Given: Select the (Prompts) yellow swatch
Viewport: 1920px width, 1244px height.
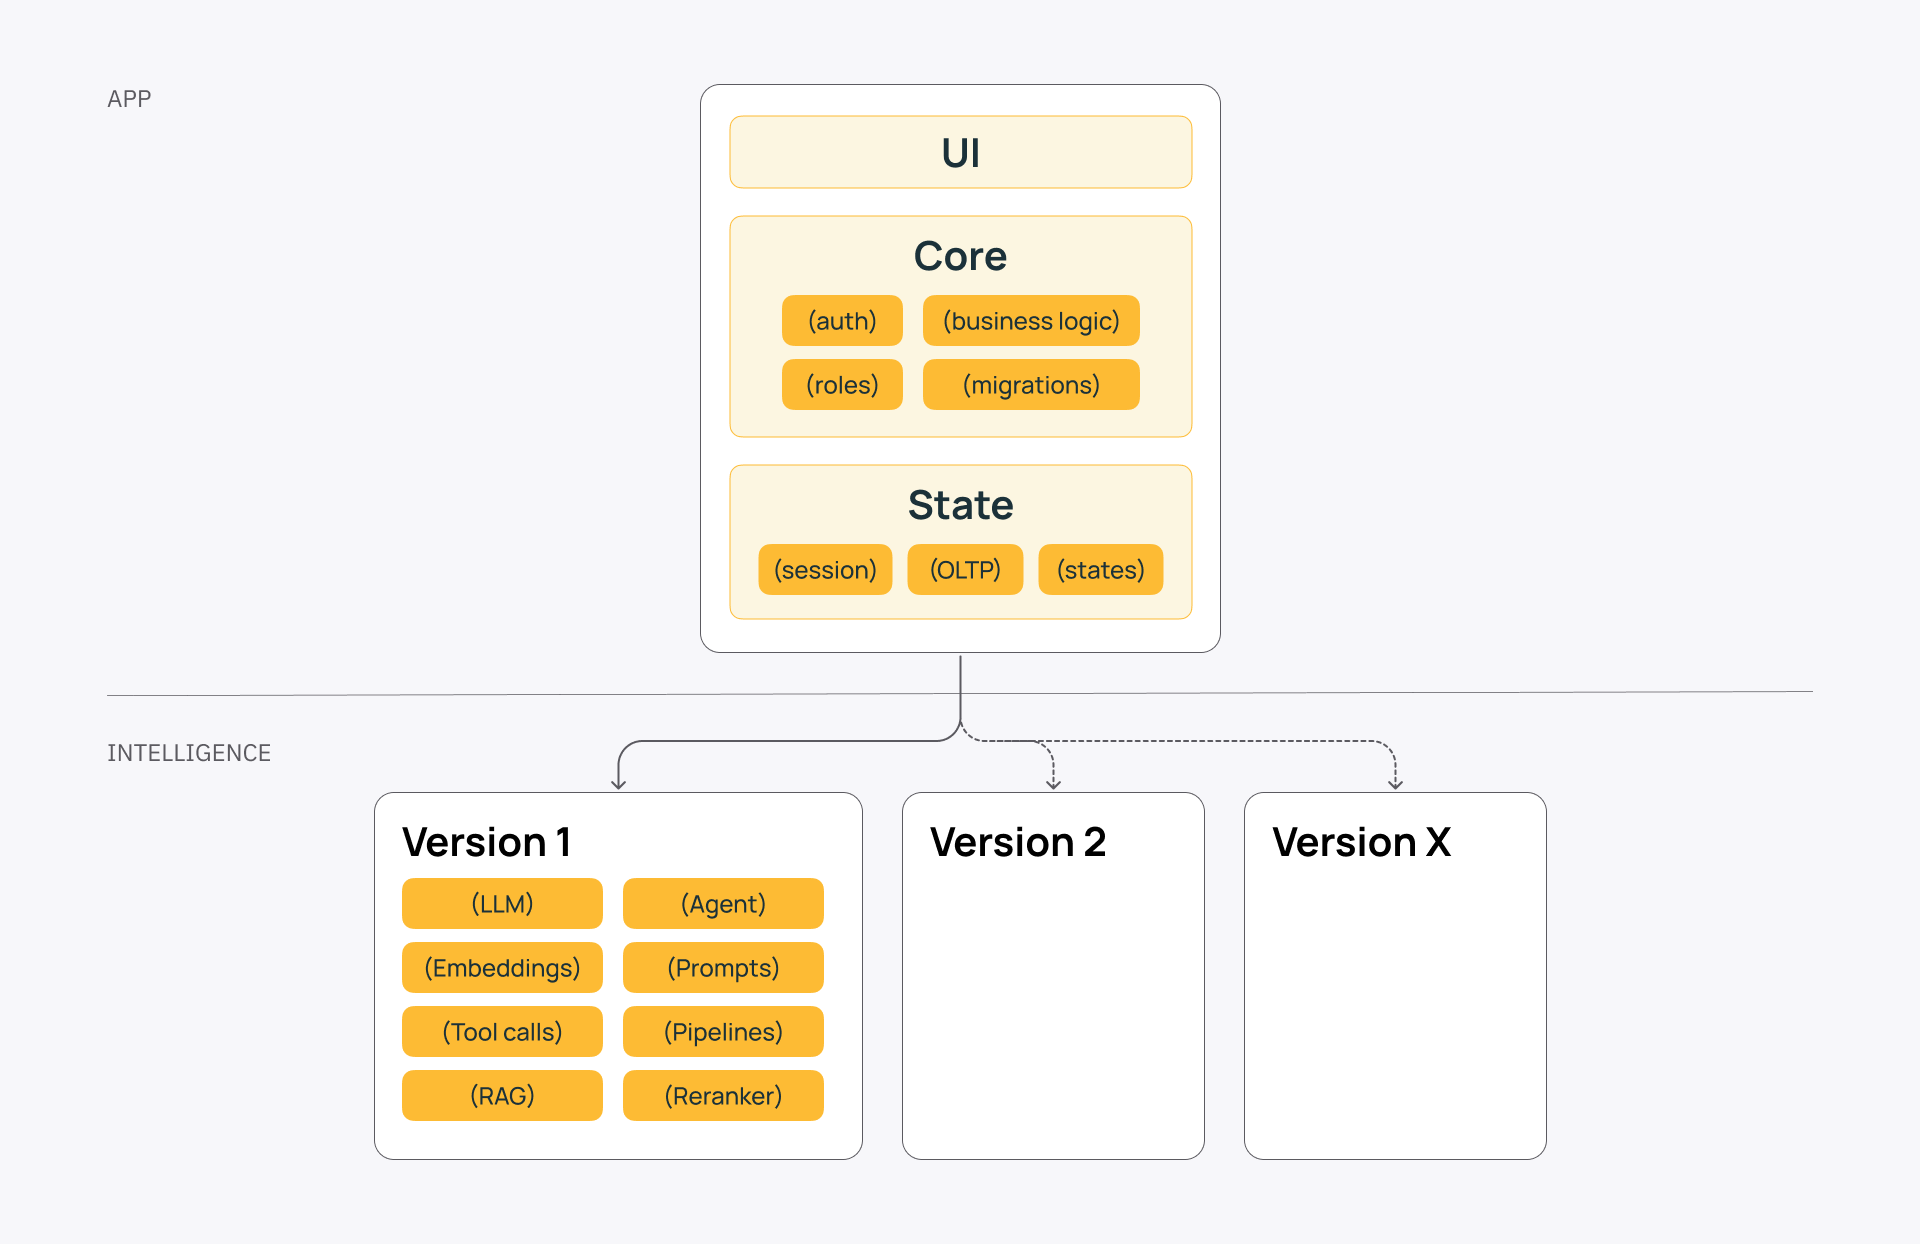Looking at the screenshot, I should 722,967.
